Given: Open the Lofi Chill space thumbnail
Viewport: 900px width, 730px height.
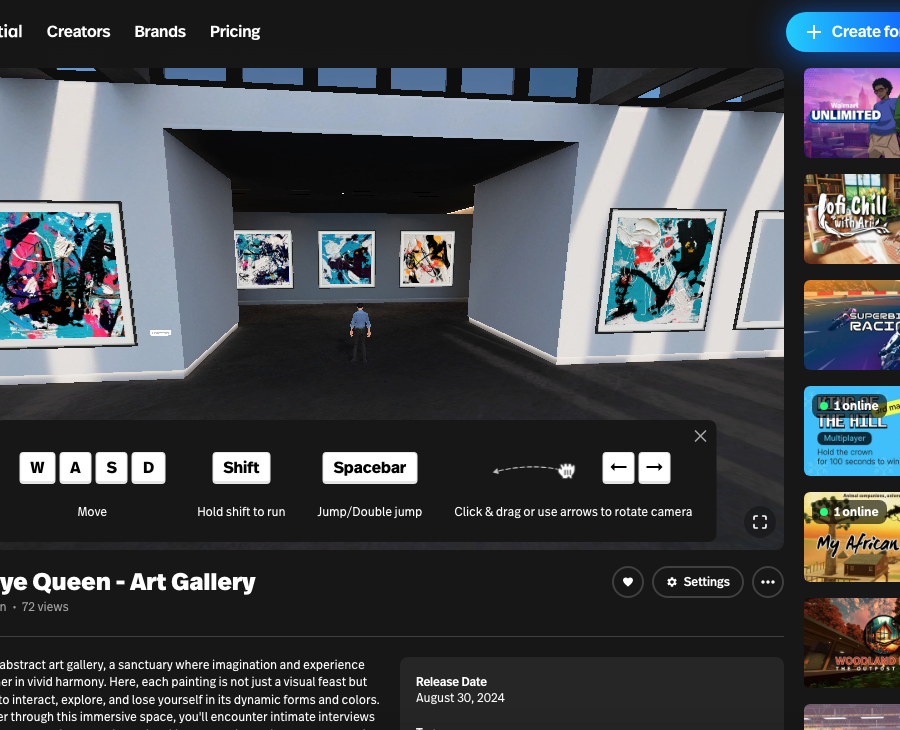Looking at the screenshot, I should coord(852,219).
